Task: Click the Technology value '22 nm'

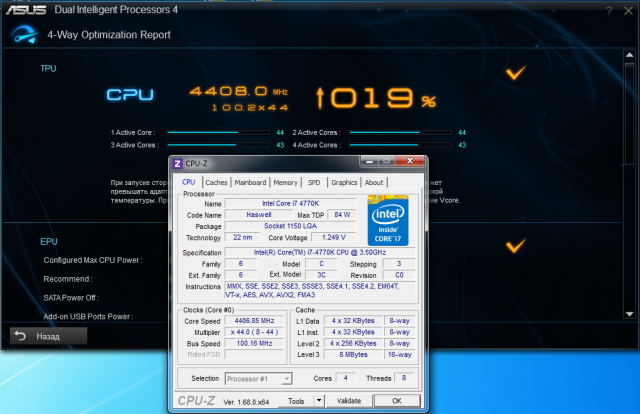Action: coord(242,237)
